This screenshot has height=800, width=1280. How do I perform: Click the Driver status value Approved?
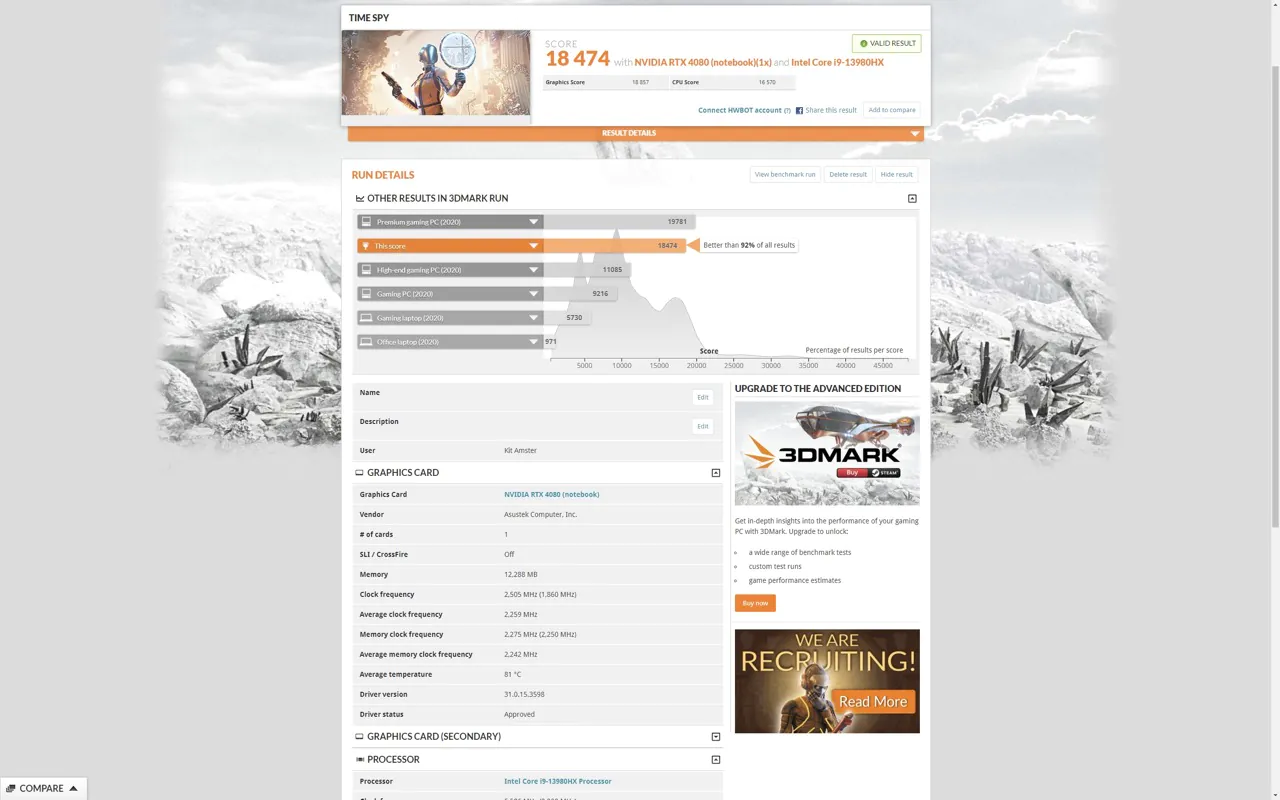tap(519, 714)
